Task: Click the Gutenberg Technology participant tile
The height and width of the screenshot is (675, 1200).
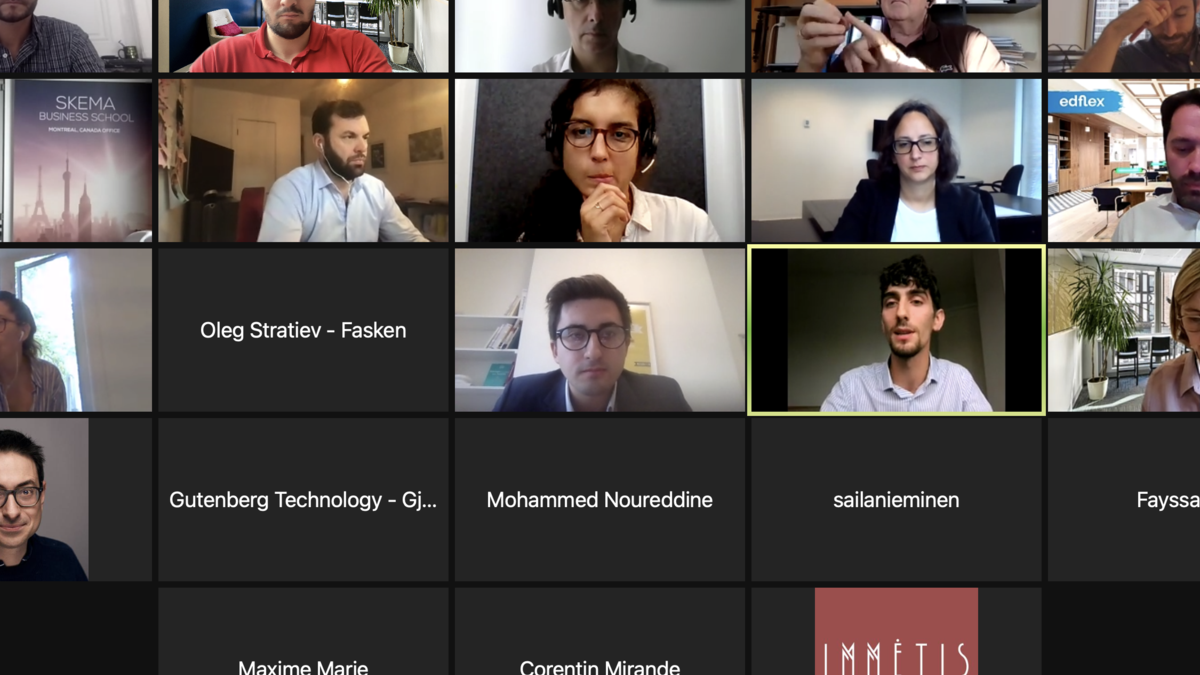Action: [303, 500]
